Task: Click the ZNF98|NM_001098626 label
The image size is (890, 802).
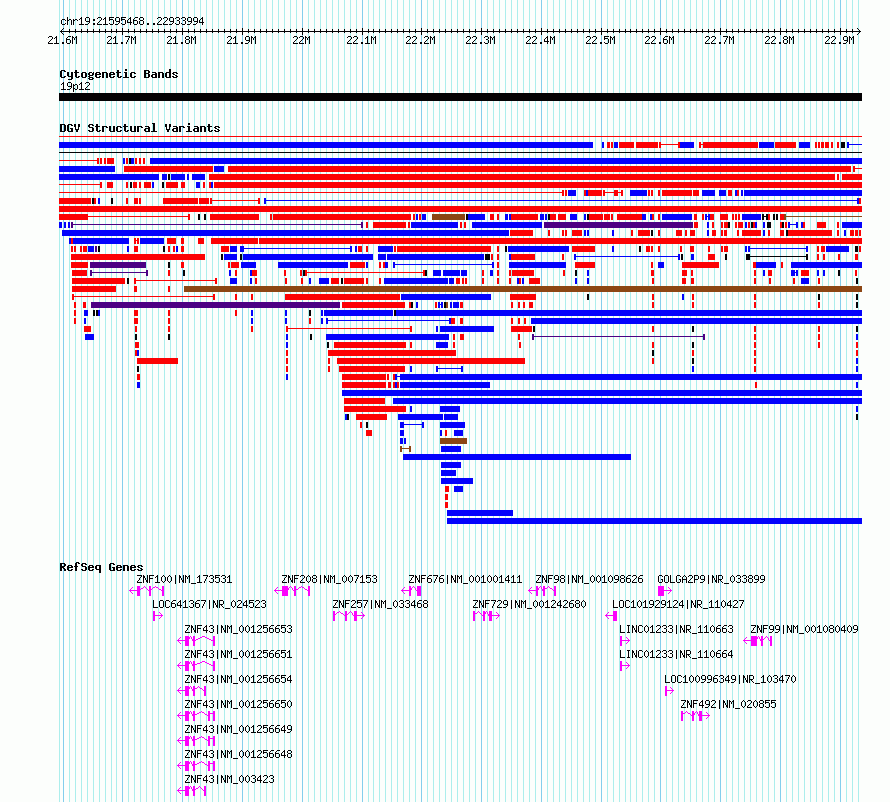Action: click(x=589, y=579)
